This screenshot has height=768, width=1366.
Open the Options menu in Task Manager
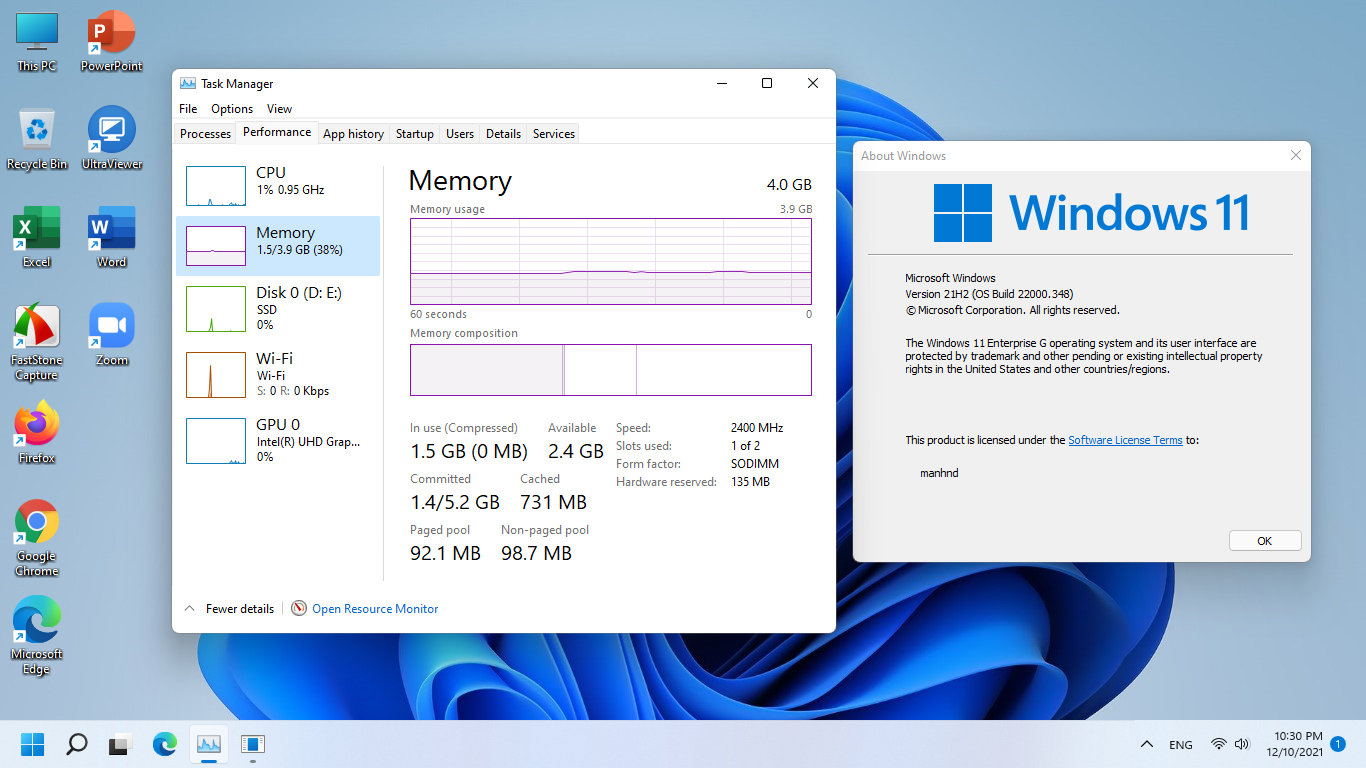point(232,109)
